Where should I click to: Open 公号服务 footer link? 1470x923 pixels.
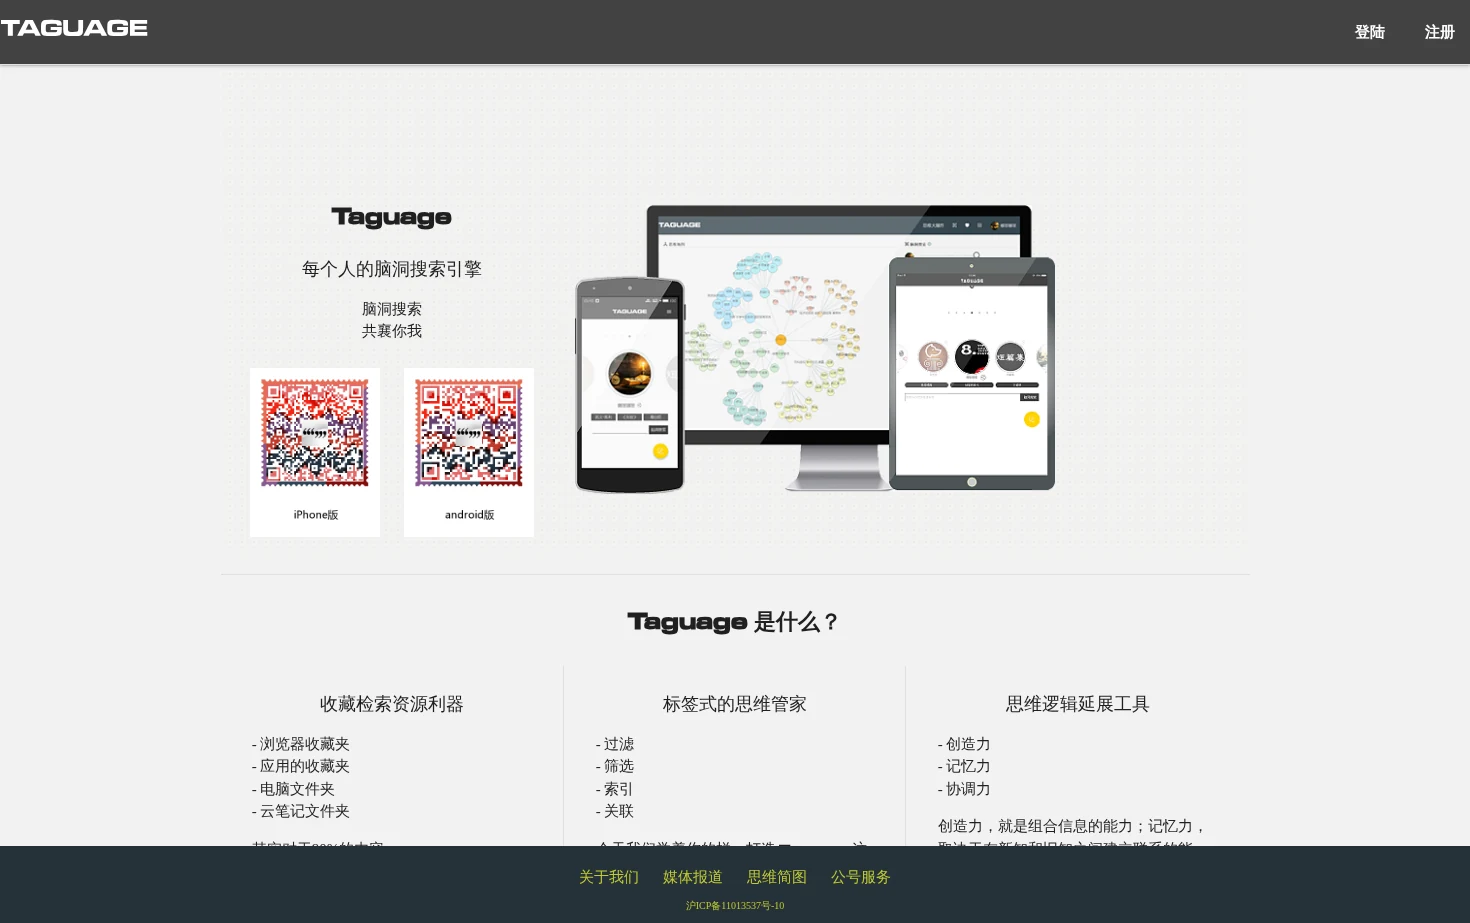(861, 877)
